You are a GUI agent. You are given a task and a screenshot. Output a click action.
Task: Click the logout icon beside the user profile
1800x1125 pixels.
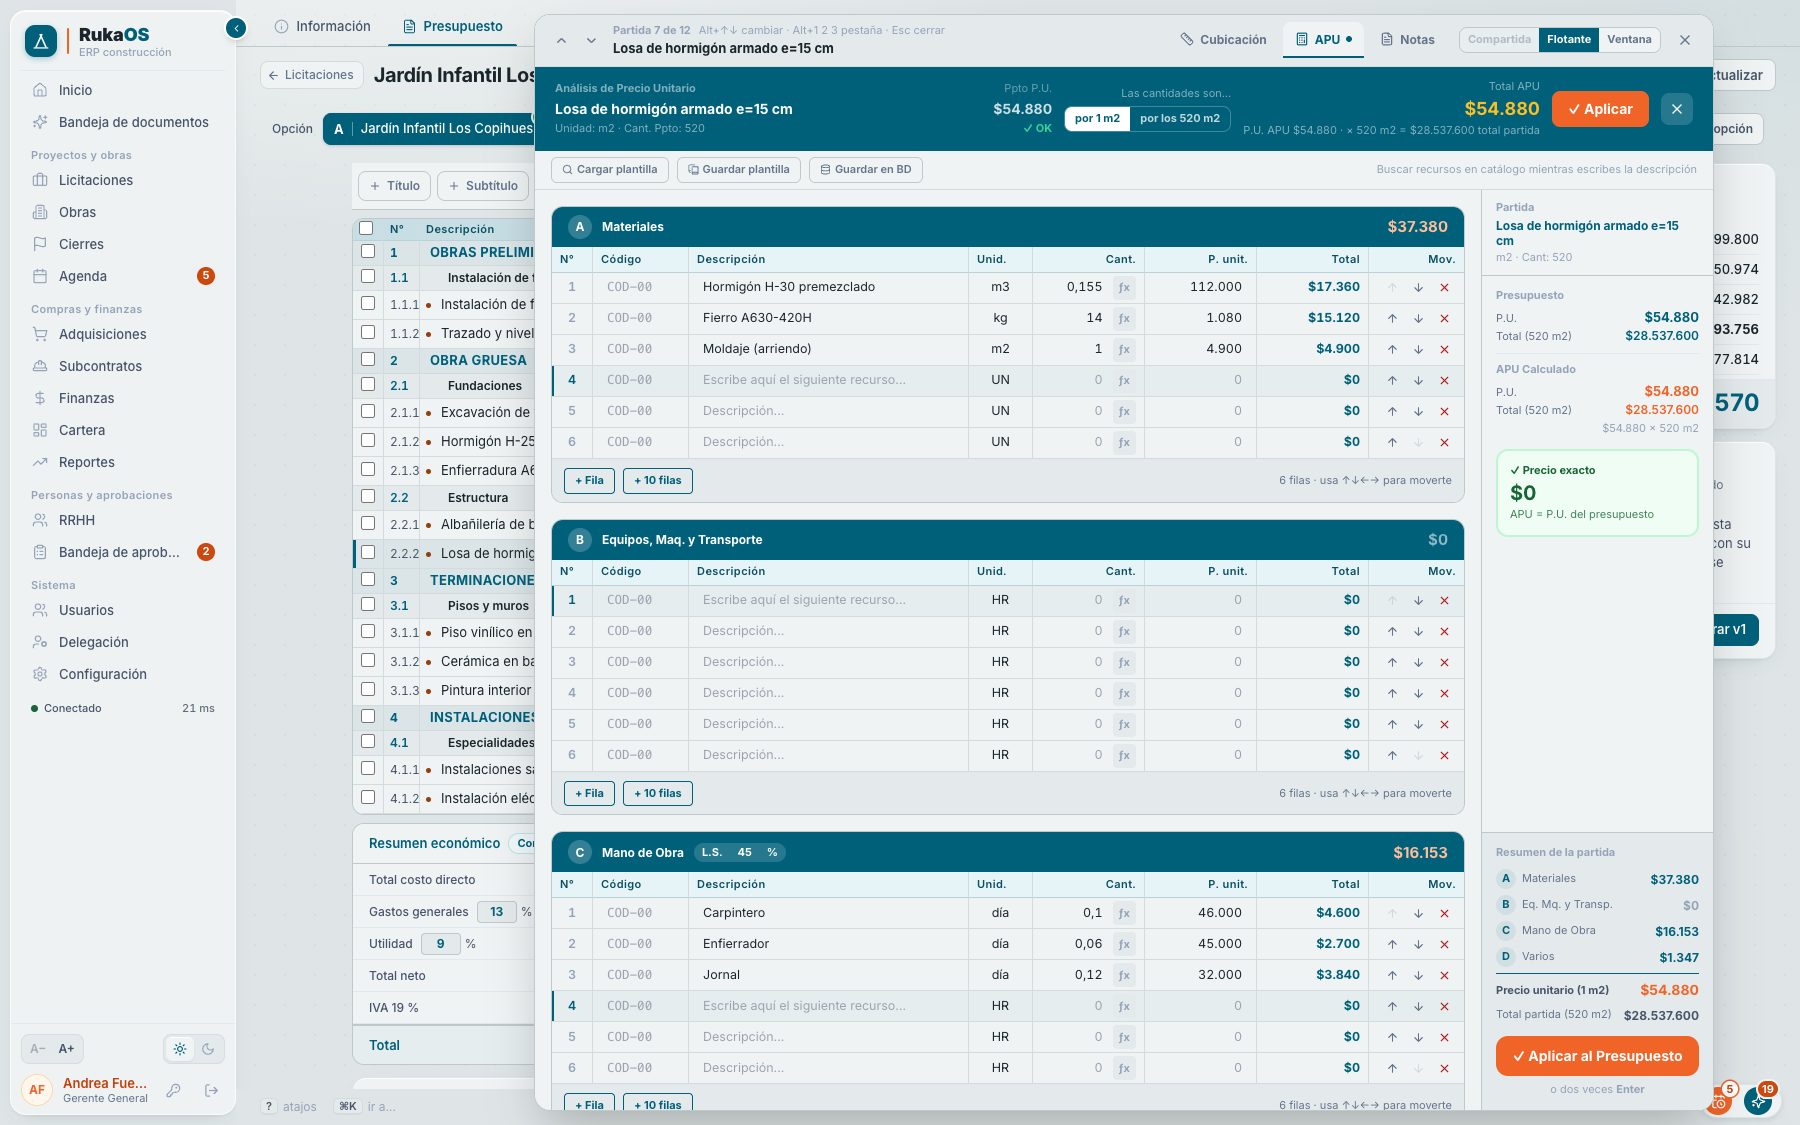(211, 1090)
